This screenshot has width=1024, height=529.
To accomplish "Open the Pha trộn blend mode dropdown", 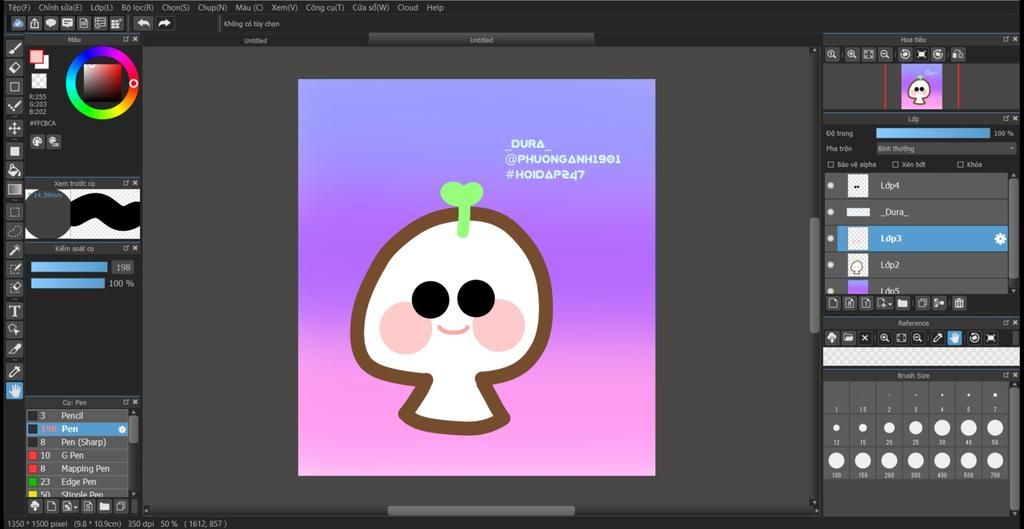I will (946, 149).
